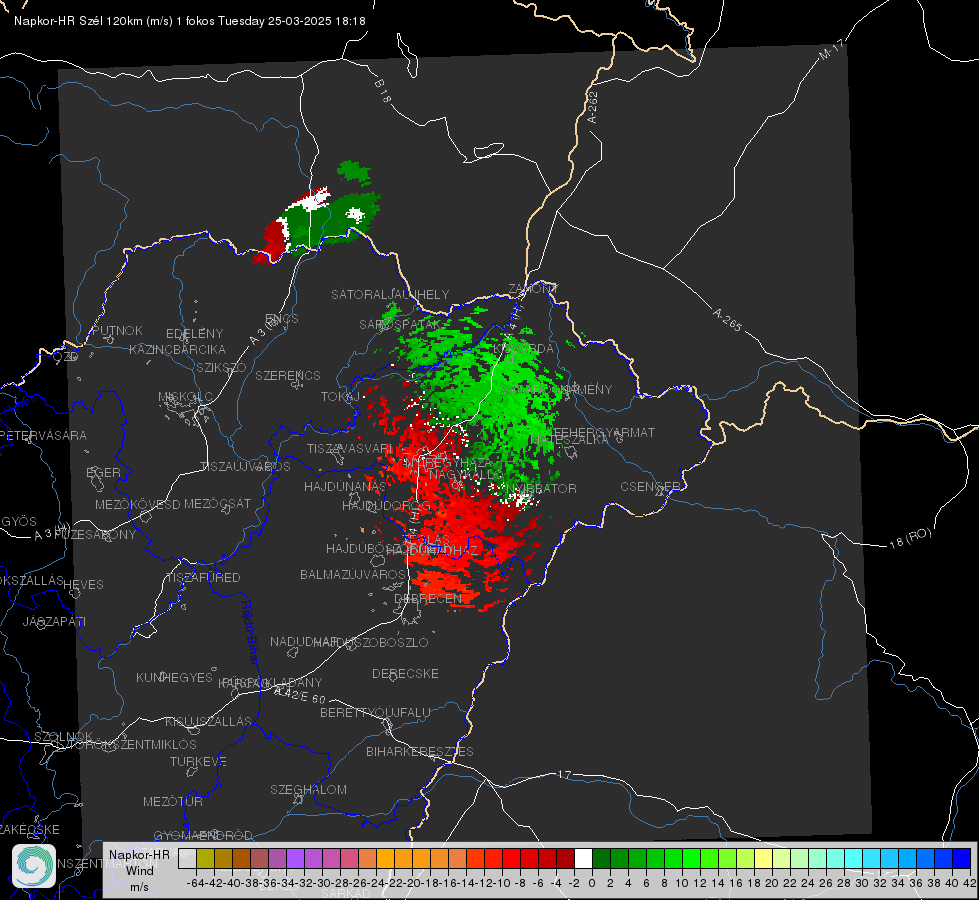979x900 pixels.
Task: Click the MISKOLC city label
Action: click(x=185, y=397)
